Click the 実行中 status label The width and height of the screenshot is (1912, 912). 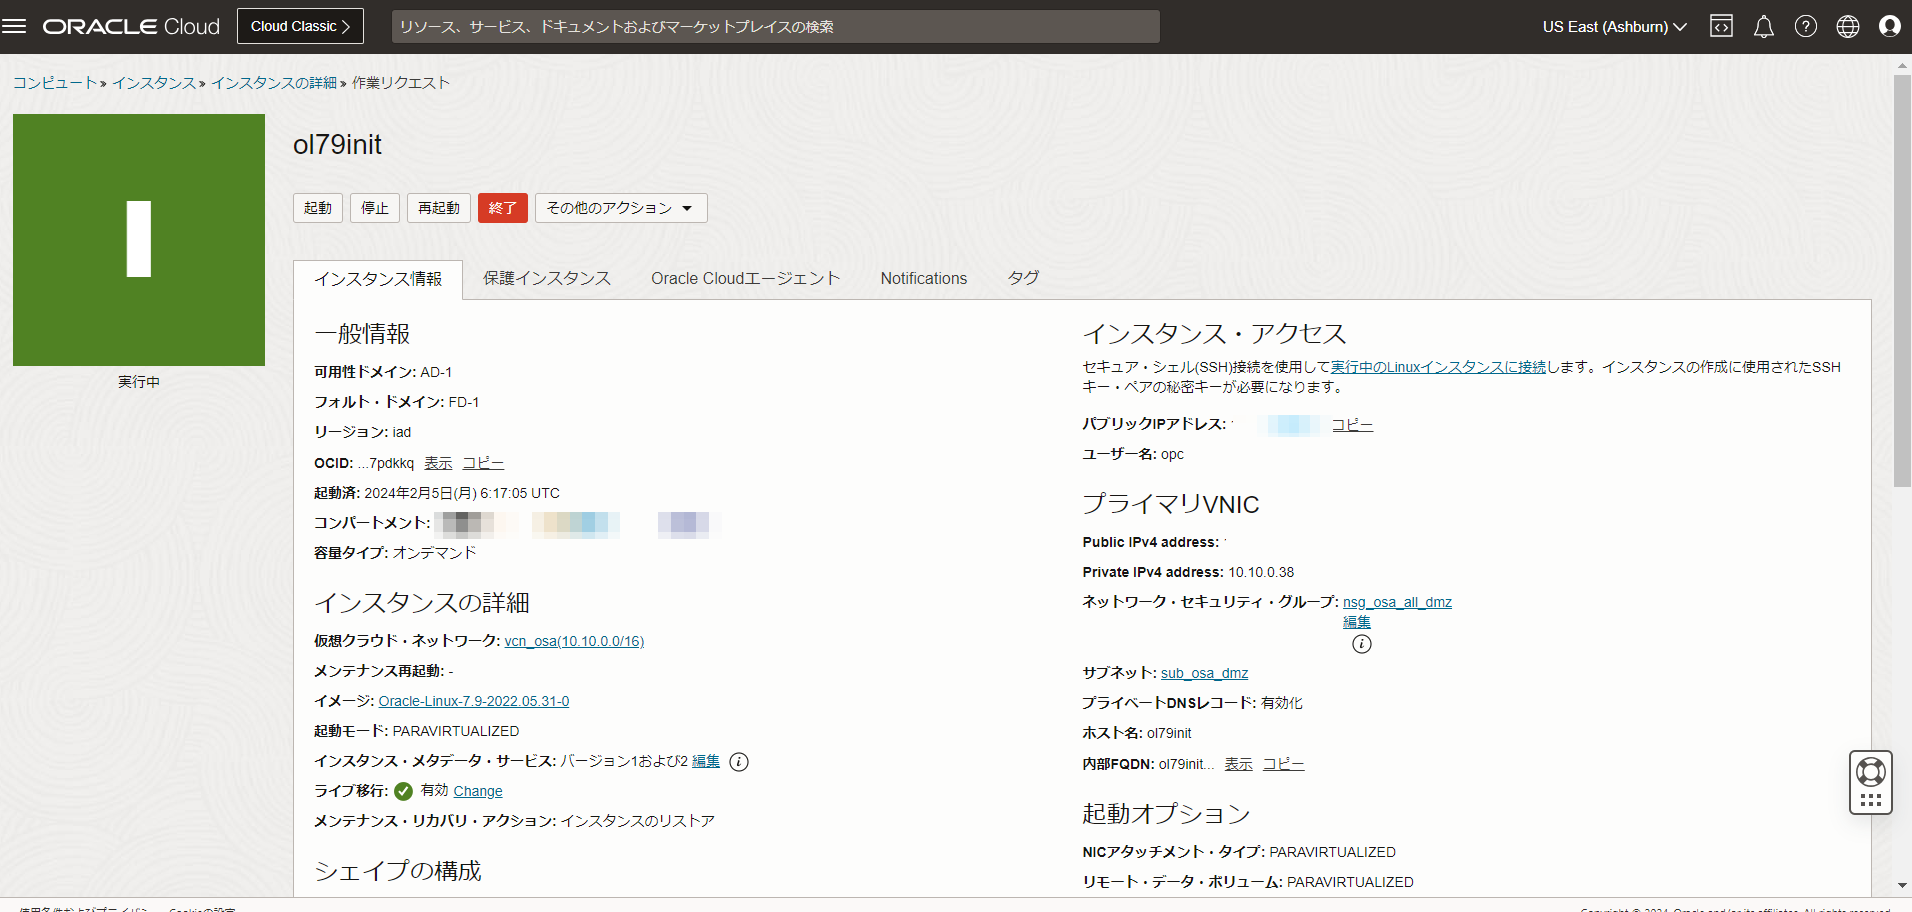(139, 382)
